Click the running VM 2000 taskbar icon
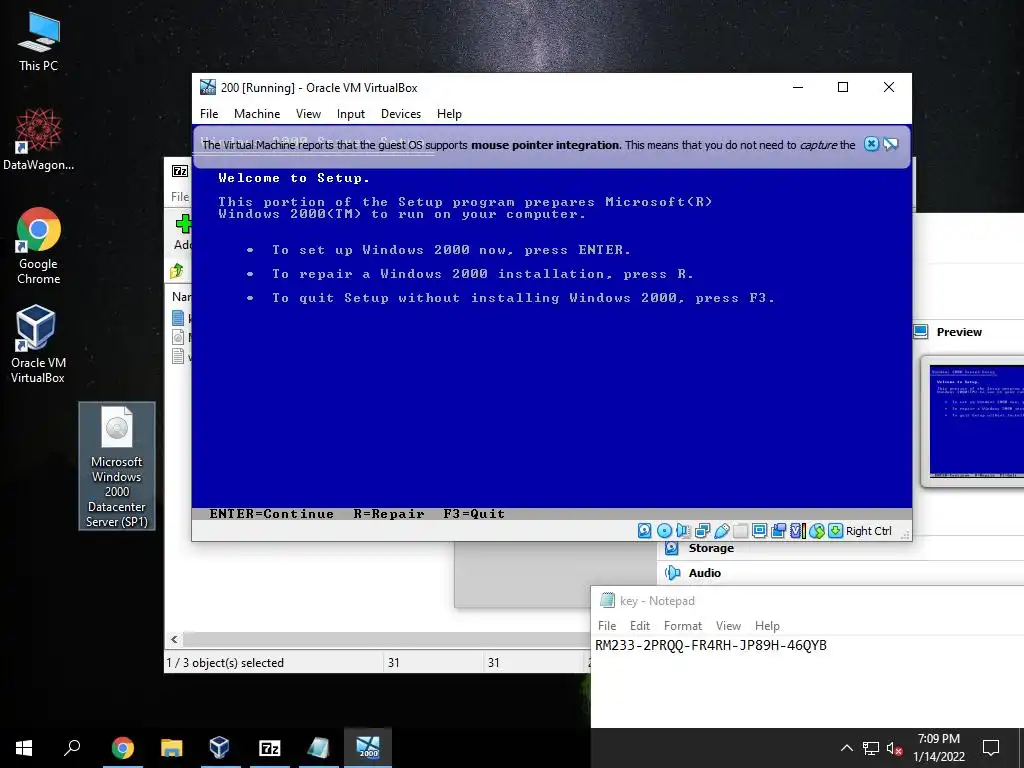The height and width of the screenshot is (768, 1024). point(368,748)
